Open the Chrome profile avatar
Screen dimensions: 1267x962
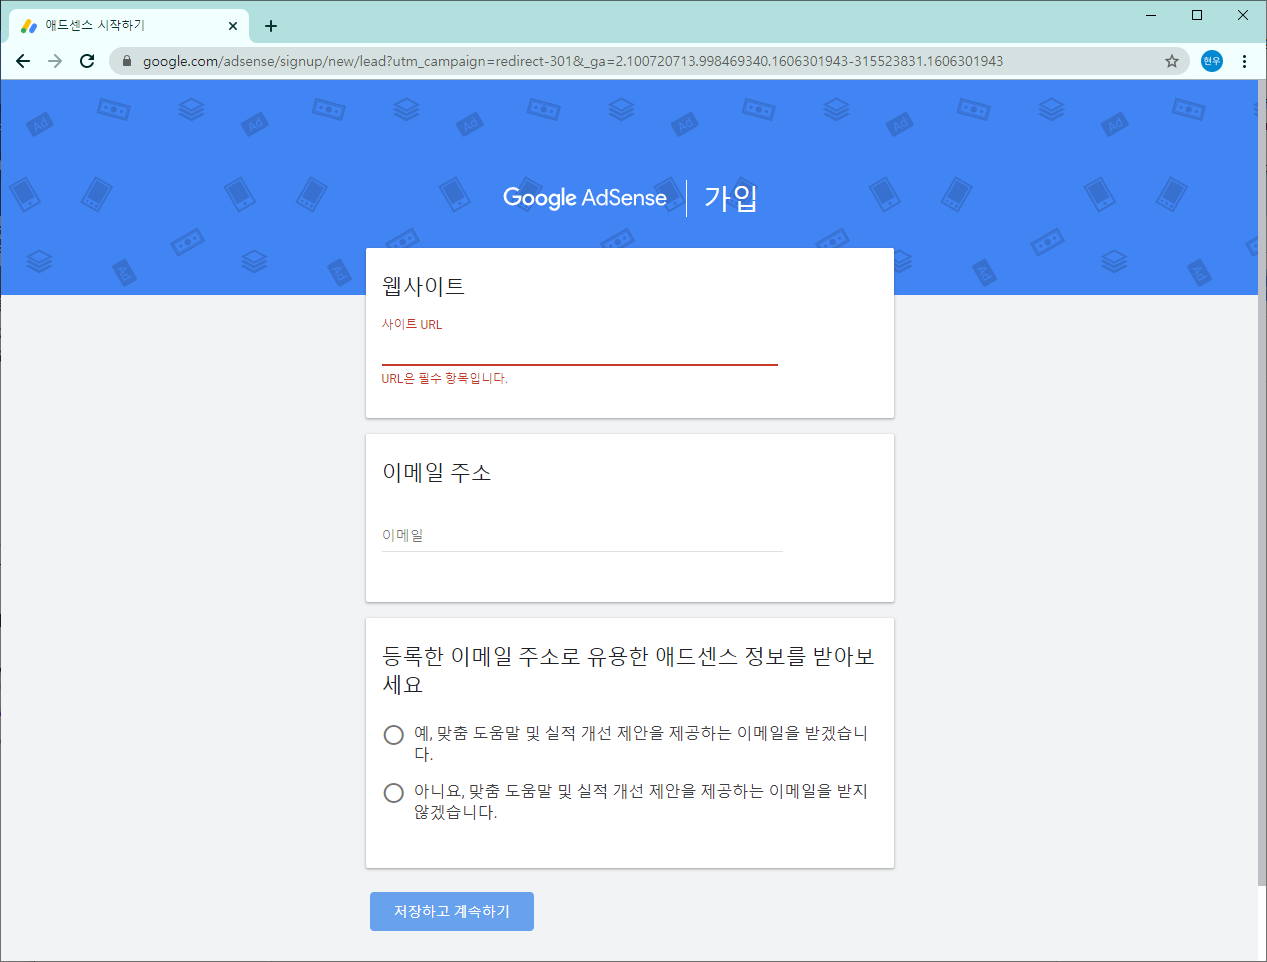(x=1212, y=61)
